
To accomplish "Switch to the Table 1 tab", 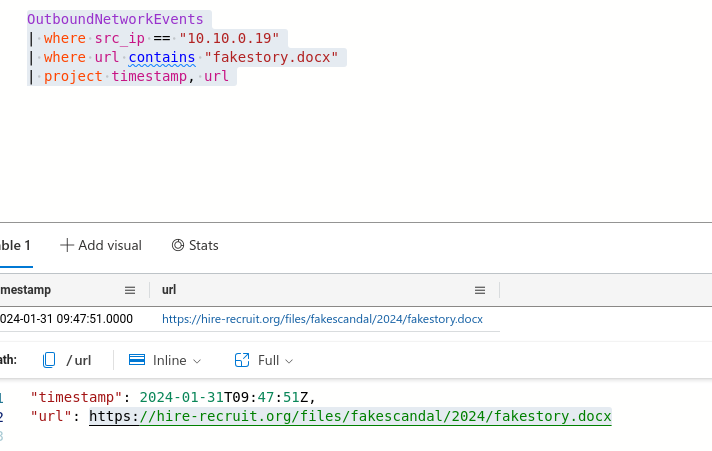I will 15,245.
